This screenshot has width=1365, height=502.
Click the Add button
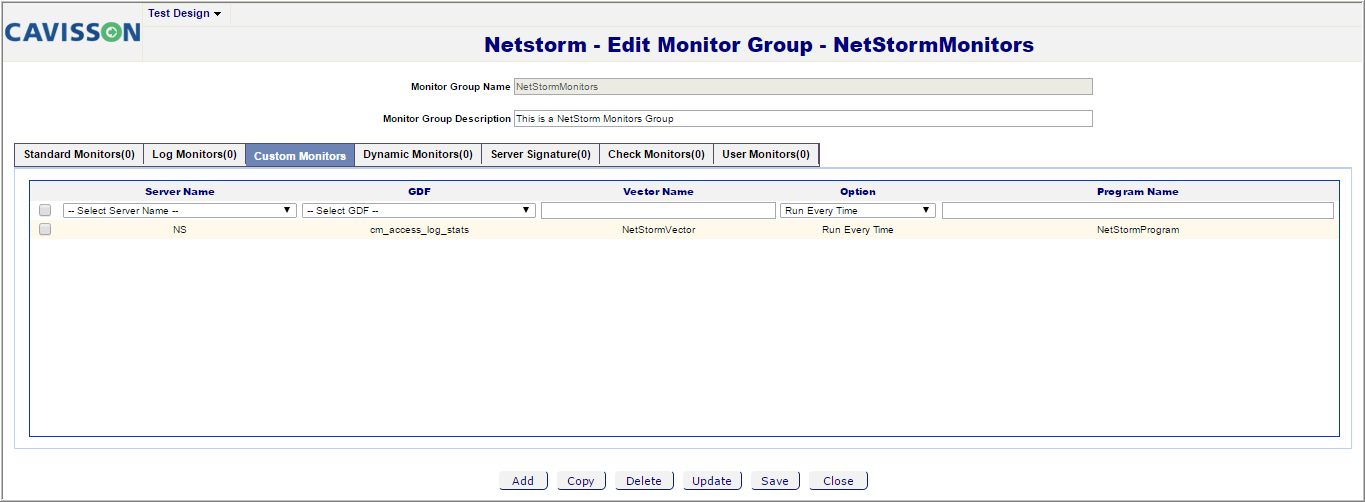(x=523, y=481)
